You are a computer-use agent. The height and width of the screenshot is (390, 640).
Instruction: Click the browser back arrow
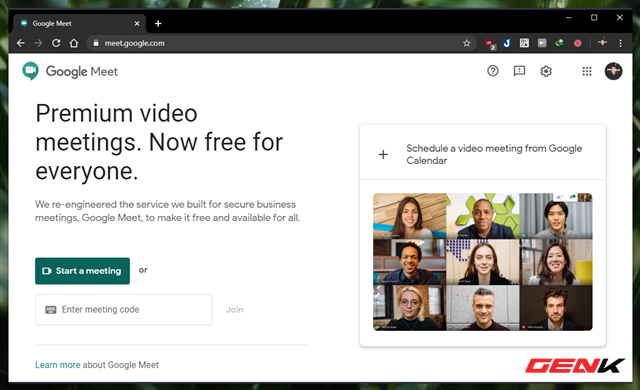(x=20, y=43)
